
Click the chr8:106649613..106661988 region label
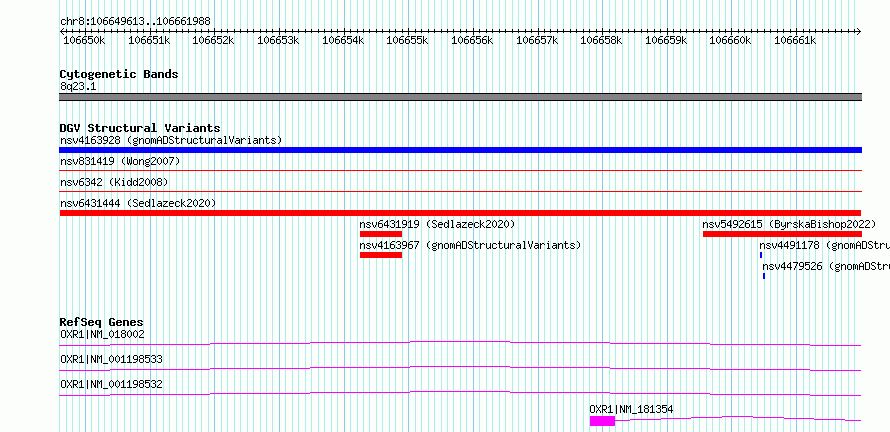[x=135, y=22]
